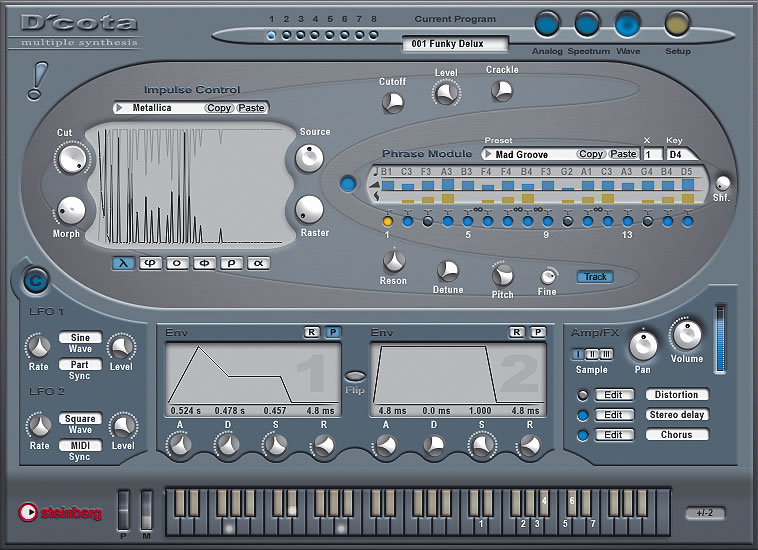The image size is (758, 550).
Task: Toggle the Distortion effect LED
Action: pyautogui.click(x=583, y=395)
